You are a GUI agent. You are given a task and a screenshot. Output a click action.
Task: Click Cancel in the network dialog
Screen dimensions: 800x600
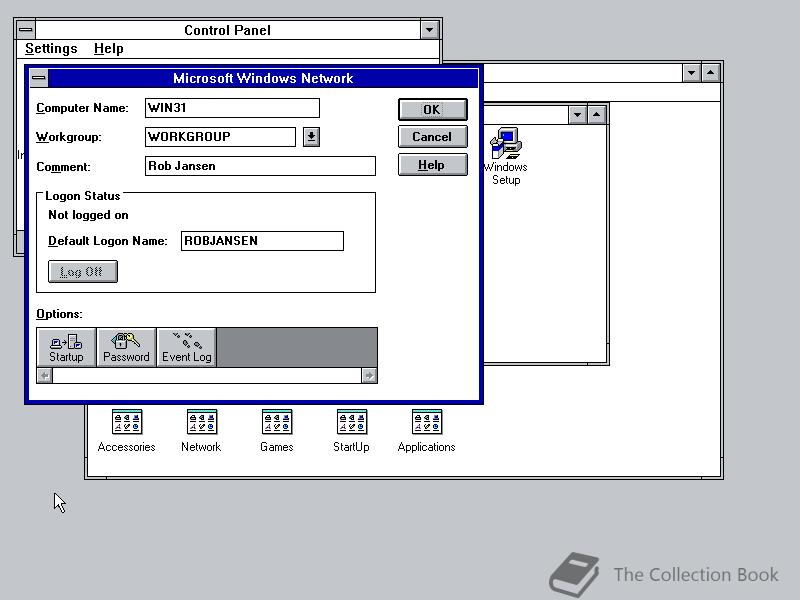click(432, 137)
